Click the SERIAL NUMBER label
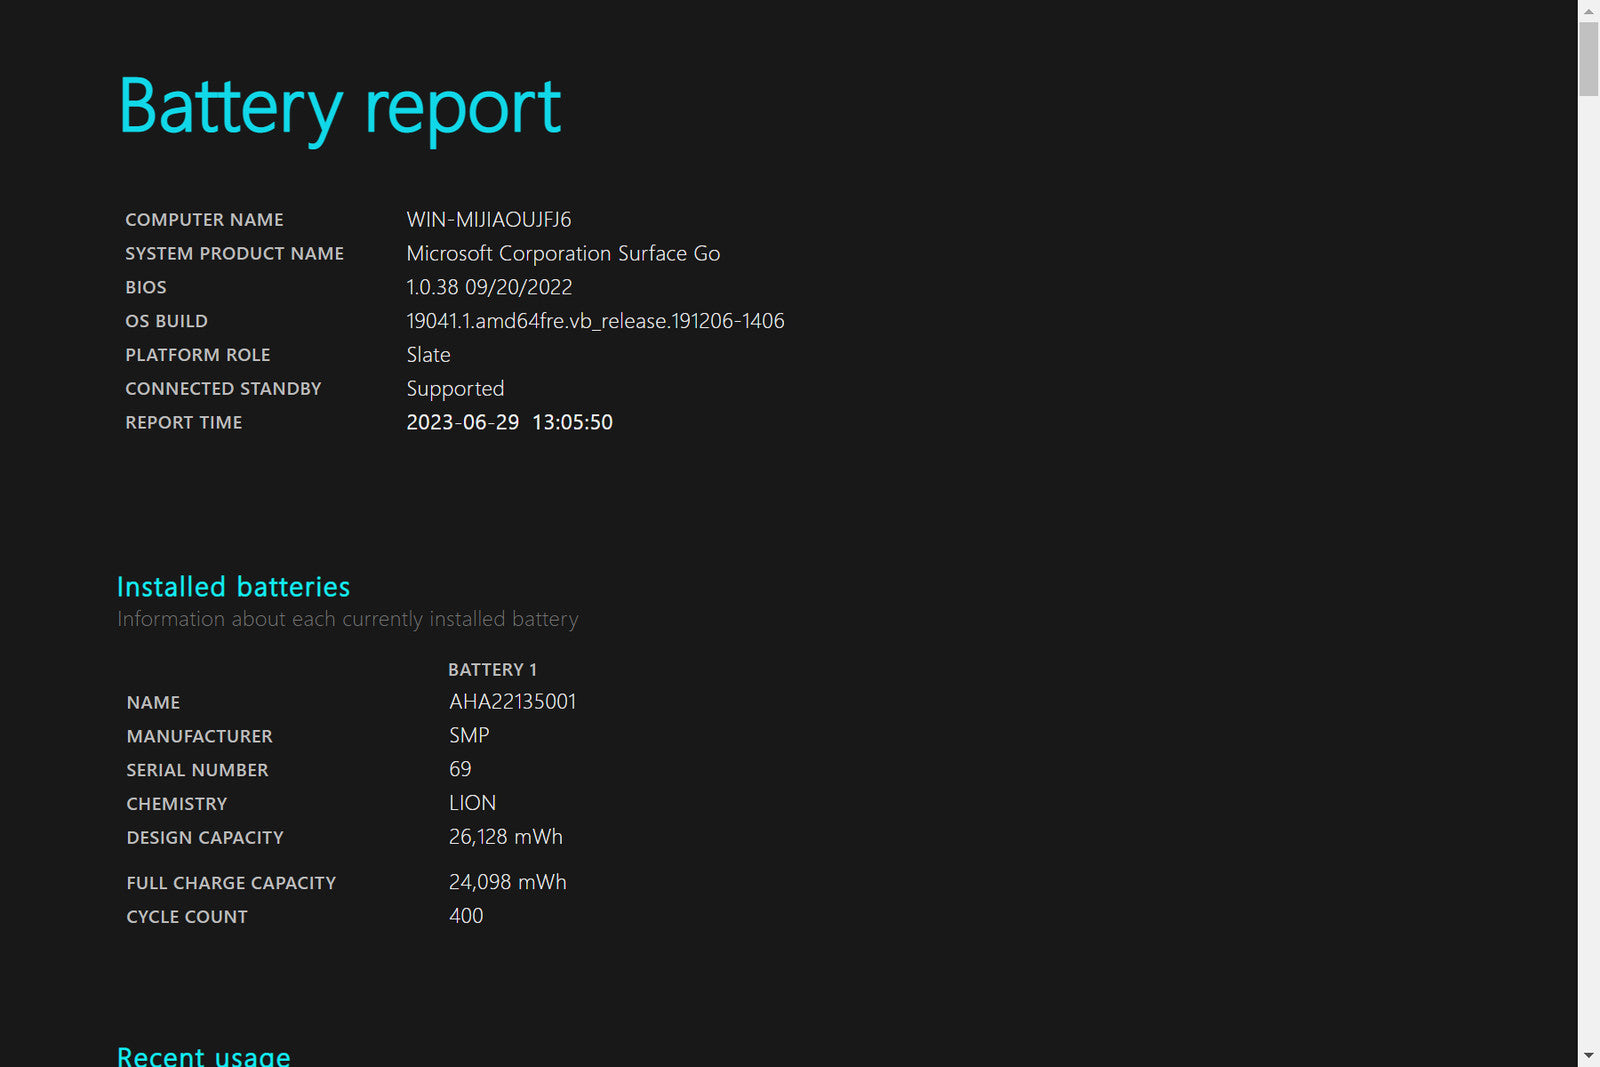 coord(197,771)
